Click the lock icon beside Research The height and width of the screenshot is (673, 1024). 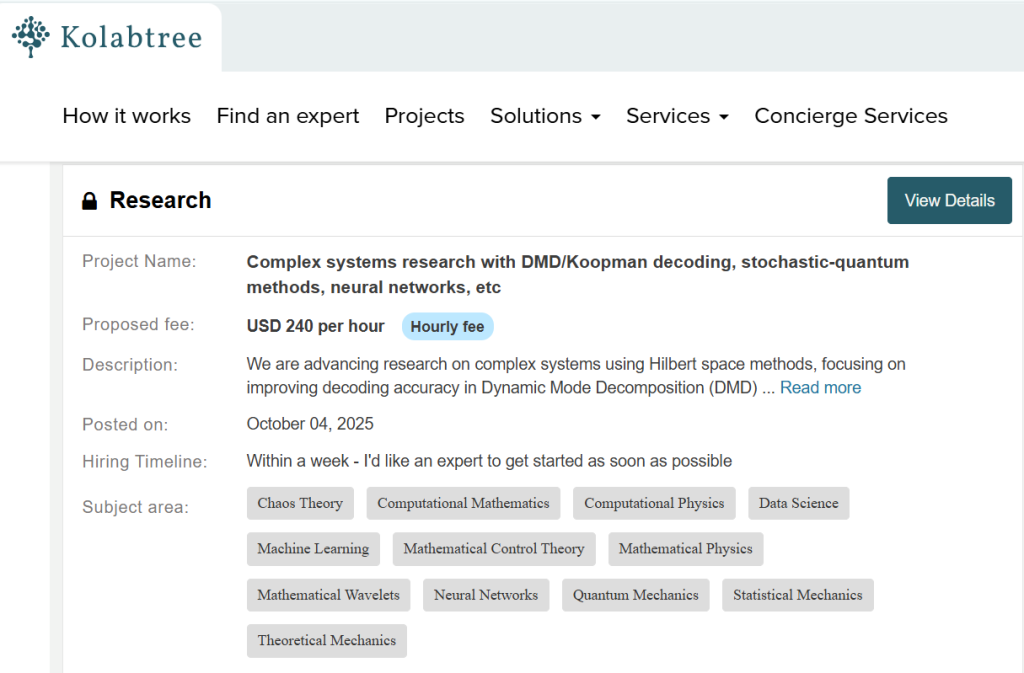pos(90,201)
